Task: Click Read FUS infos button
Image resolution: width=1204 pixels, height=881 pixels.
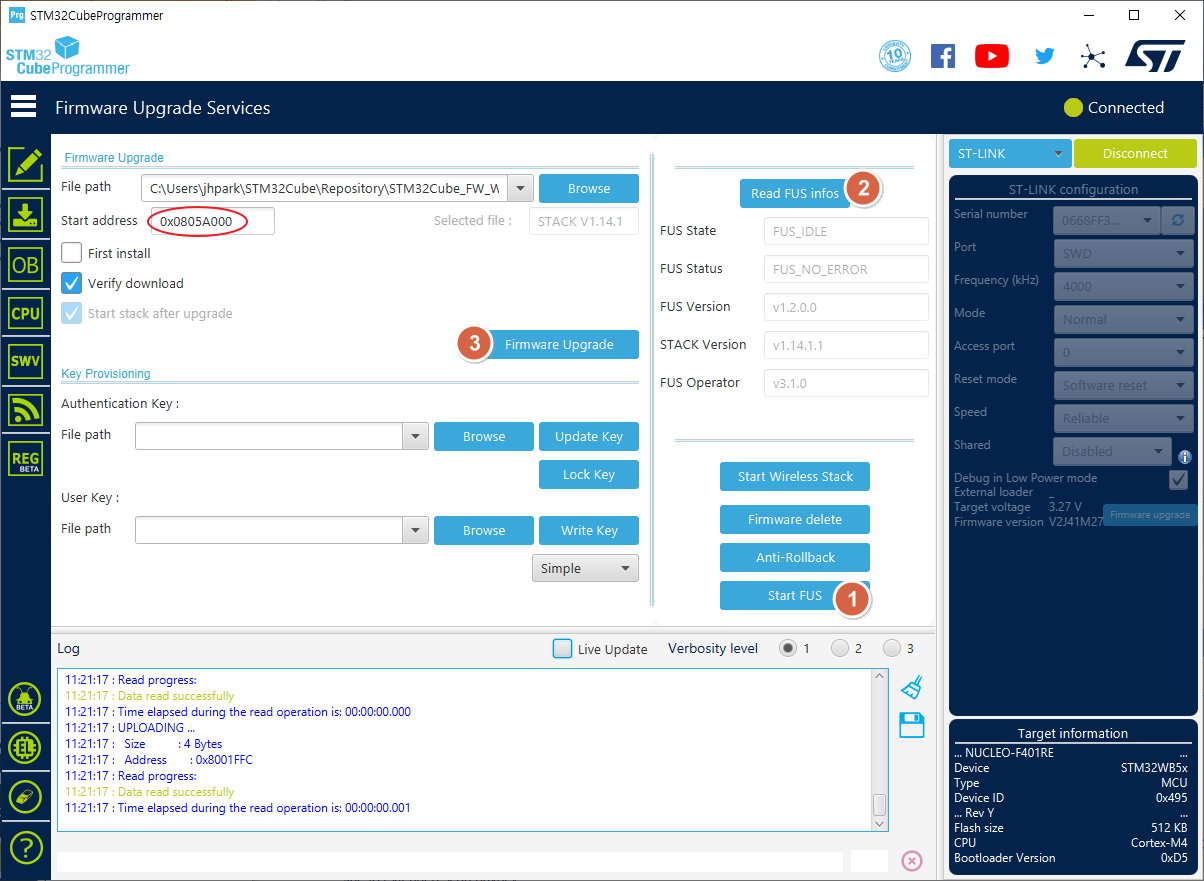Action: click(795, 193)
